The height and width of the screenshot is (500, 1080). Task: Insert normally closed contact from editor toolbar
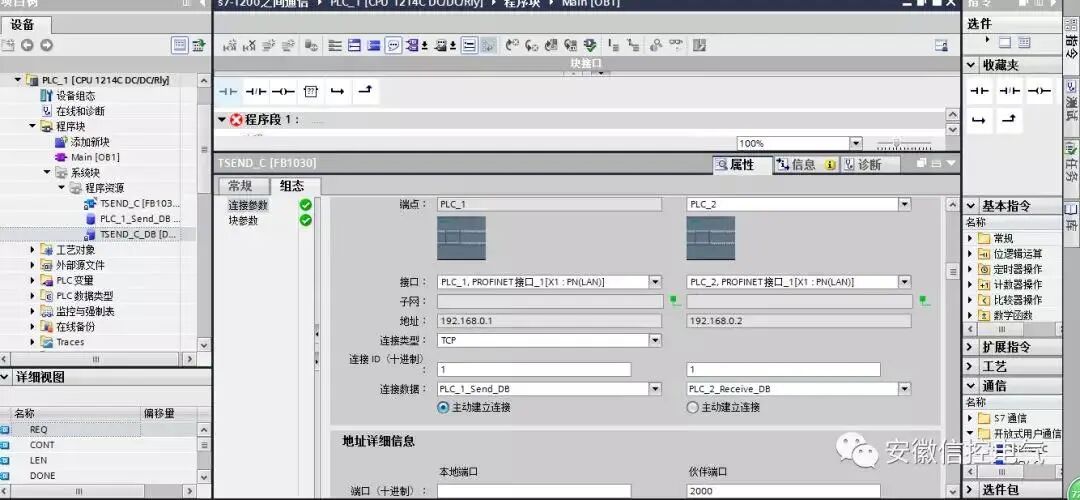(x=256, y=92)
